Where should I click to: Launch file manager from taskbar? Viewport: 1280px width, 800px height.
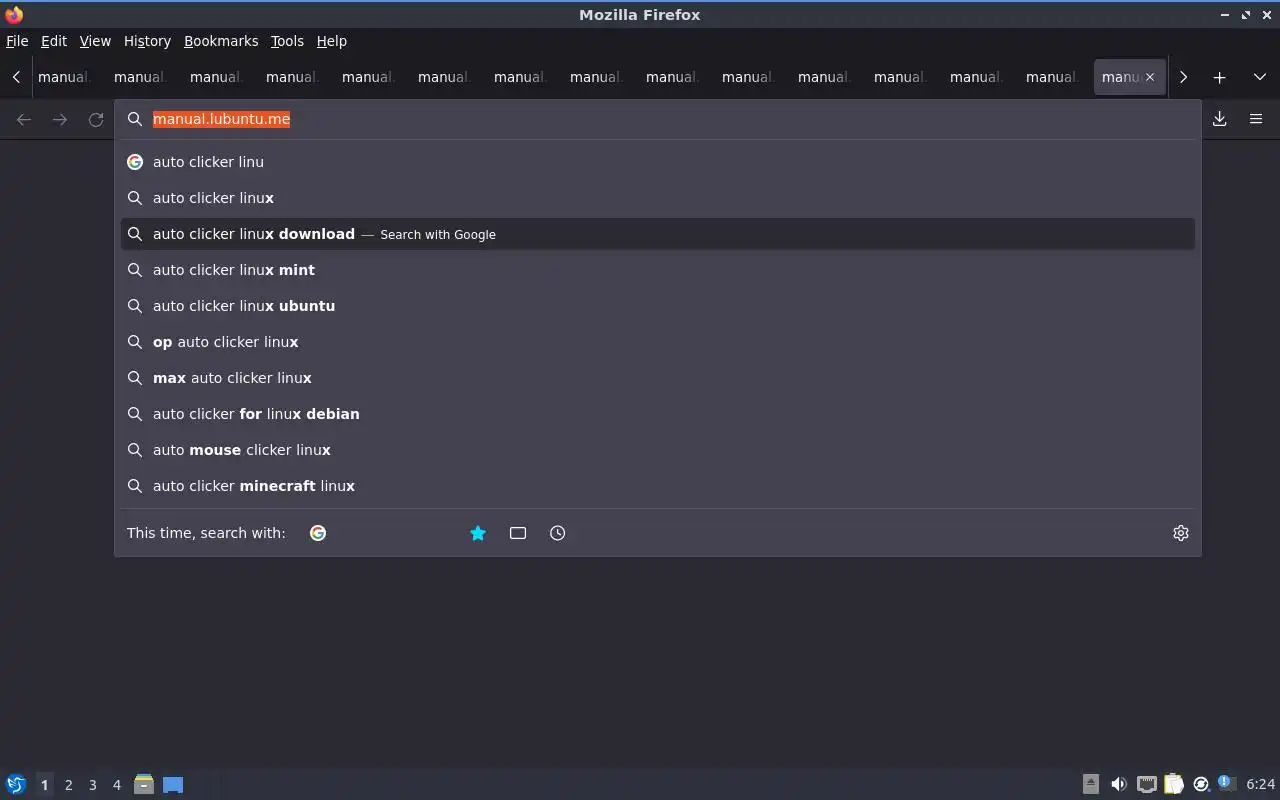144,784
